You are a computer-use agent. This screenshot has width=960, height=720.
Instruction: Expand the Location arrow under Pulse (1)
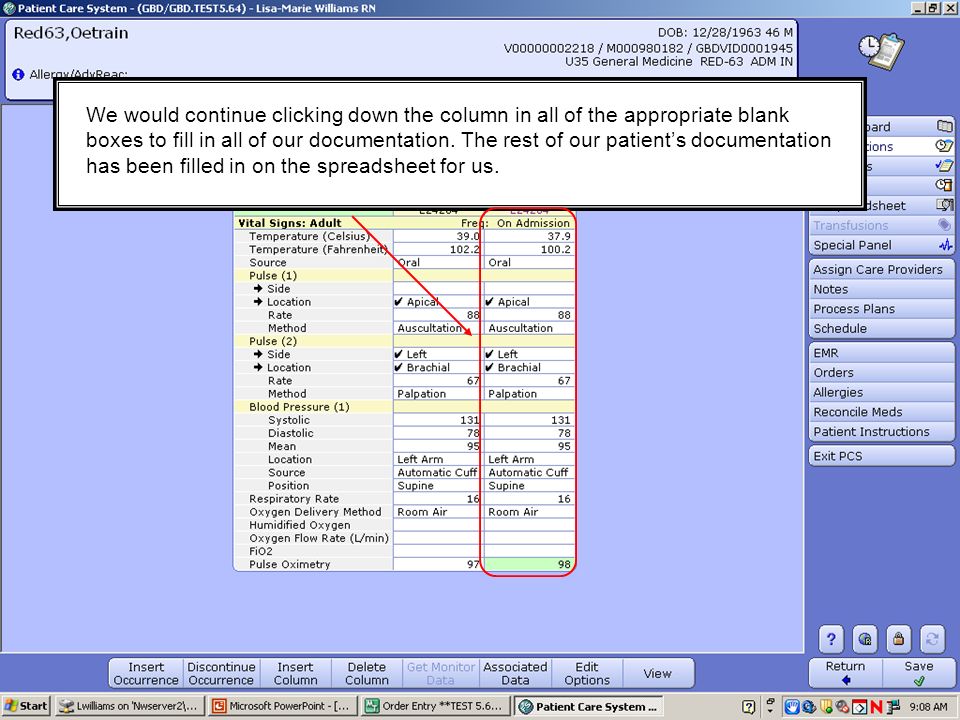point(258,302)
